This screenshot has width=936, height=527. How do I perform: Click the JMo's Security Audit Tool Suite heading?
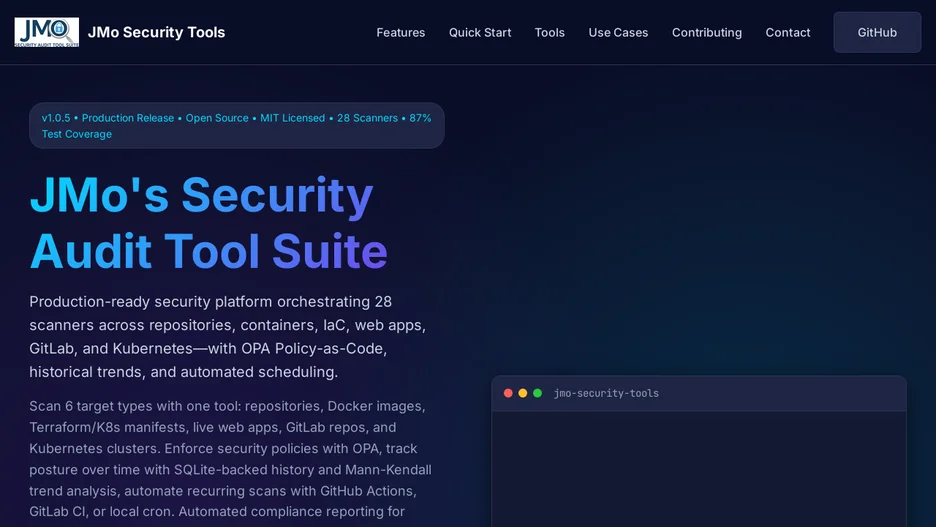pyautogui.click(x=209, y=222)
